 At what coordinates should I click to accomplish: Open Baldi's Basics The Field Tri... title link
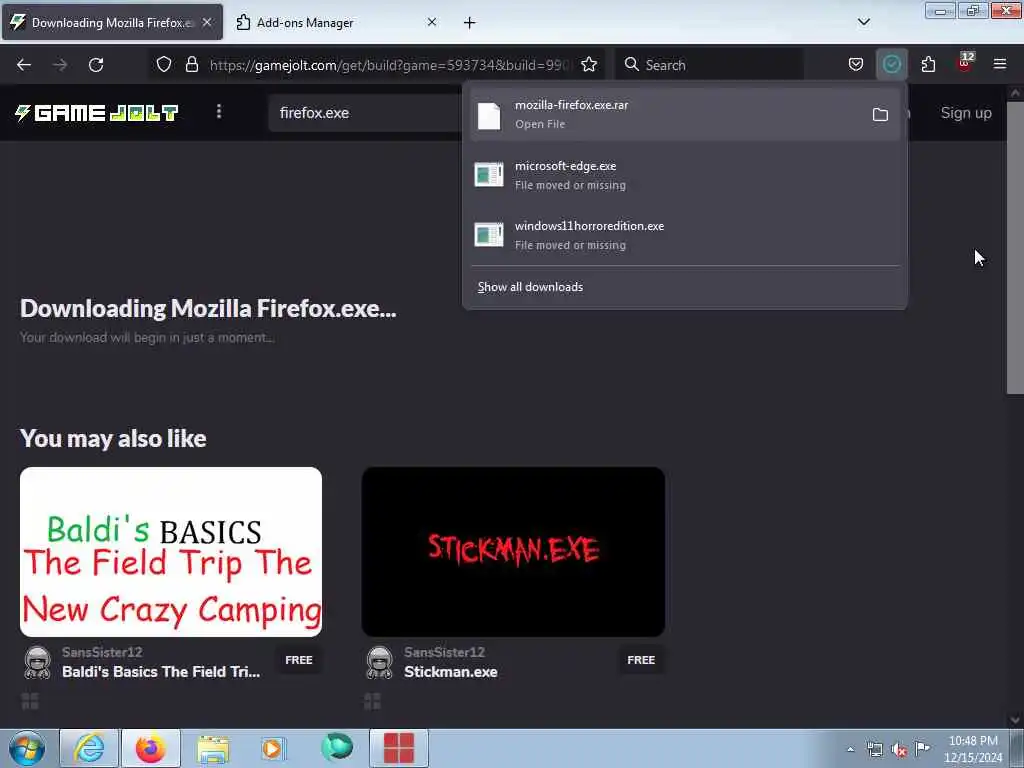coord(161,672)
